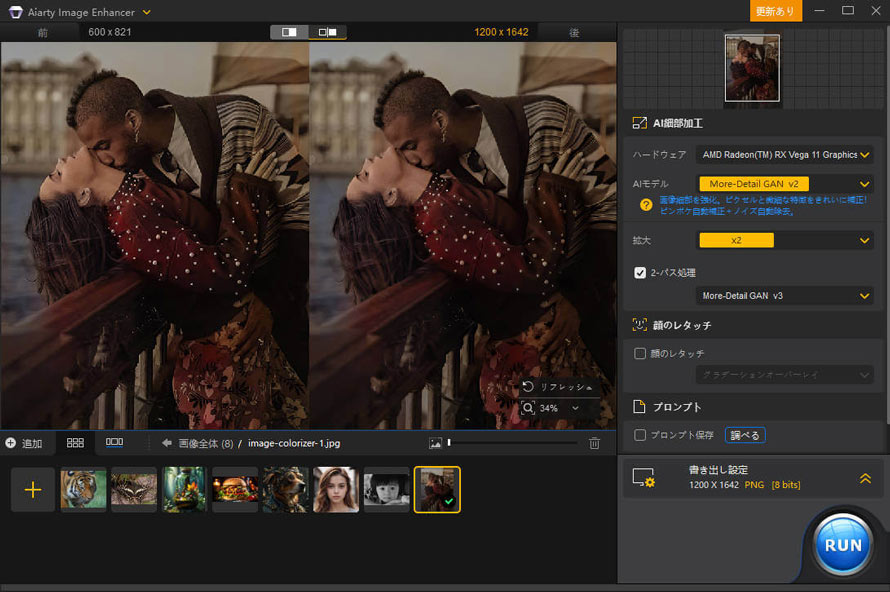Open the 書き出し設定 gear icon
Screen dimensions: 890x592
(x=643, y=478)
